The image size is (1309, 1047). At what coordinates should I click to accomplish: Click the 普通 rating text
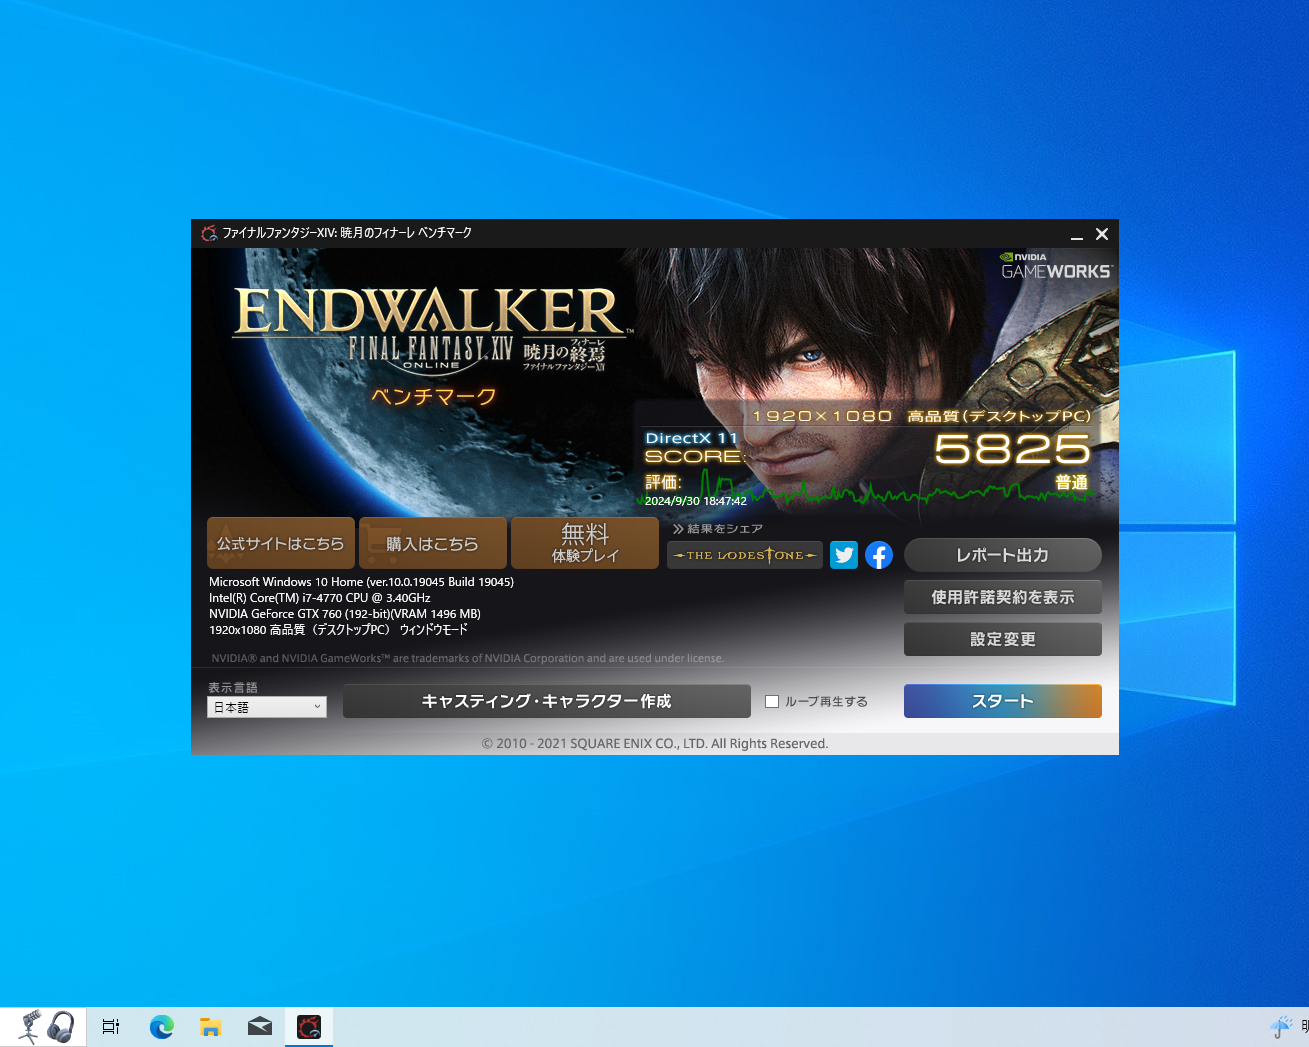point(1071,482)
